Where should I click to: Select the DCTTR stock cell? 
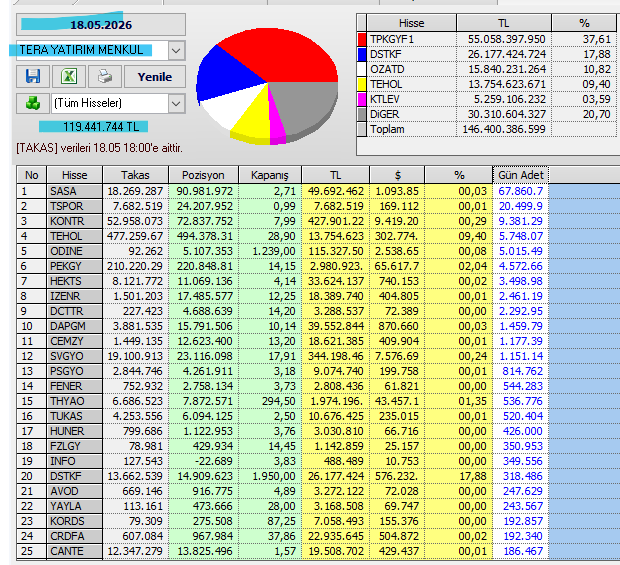point(74,312)
